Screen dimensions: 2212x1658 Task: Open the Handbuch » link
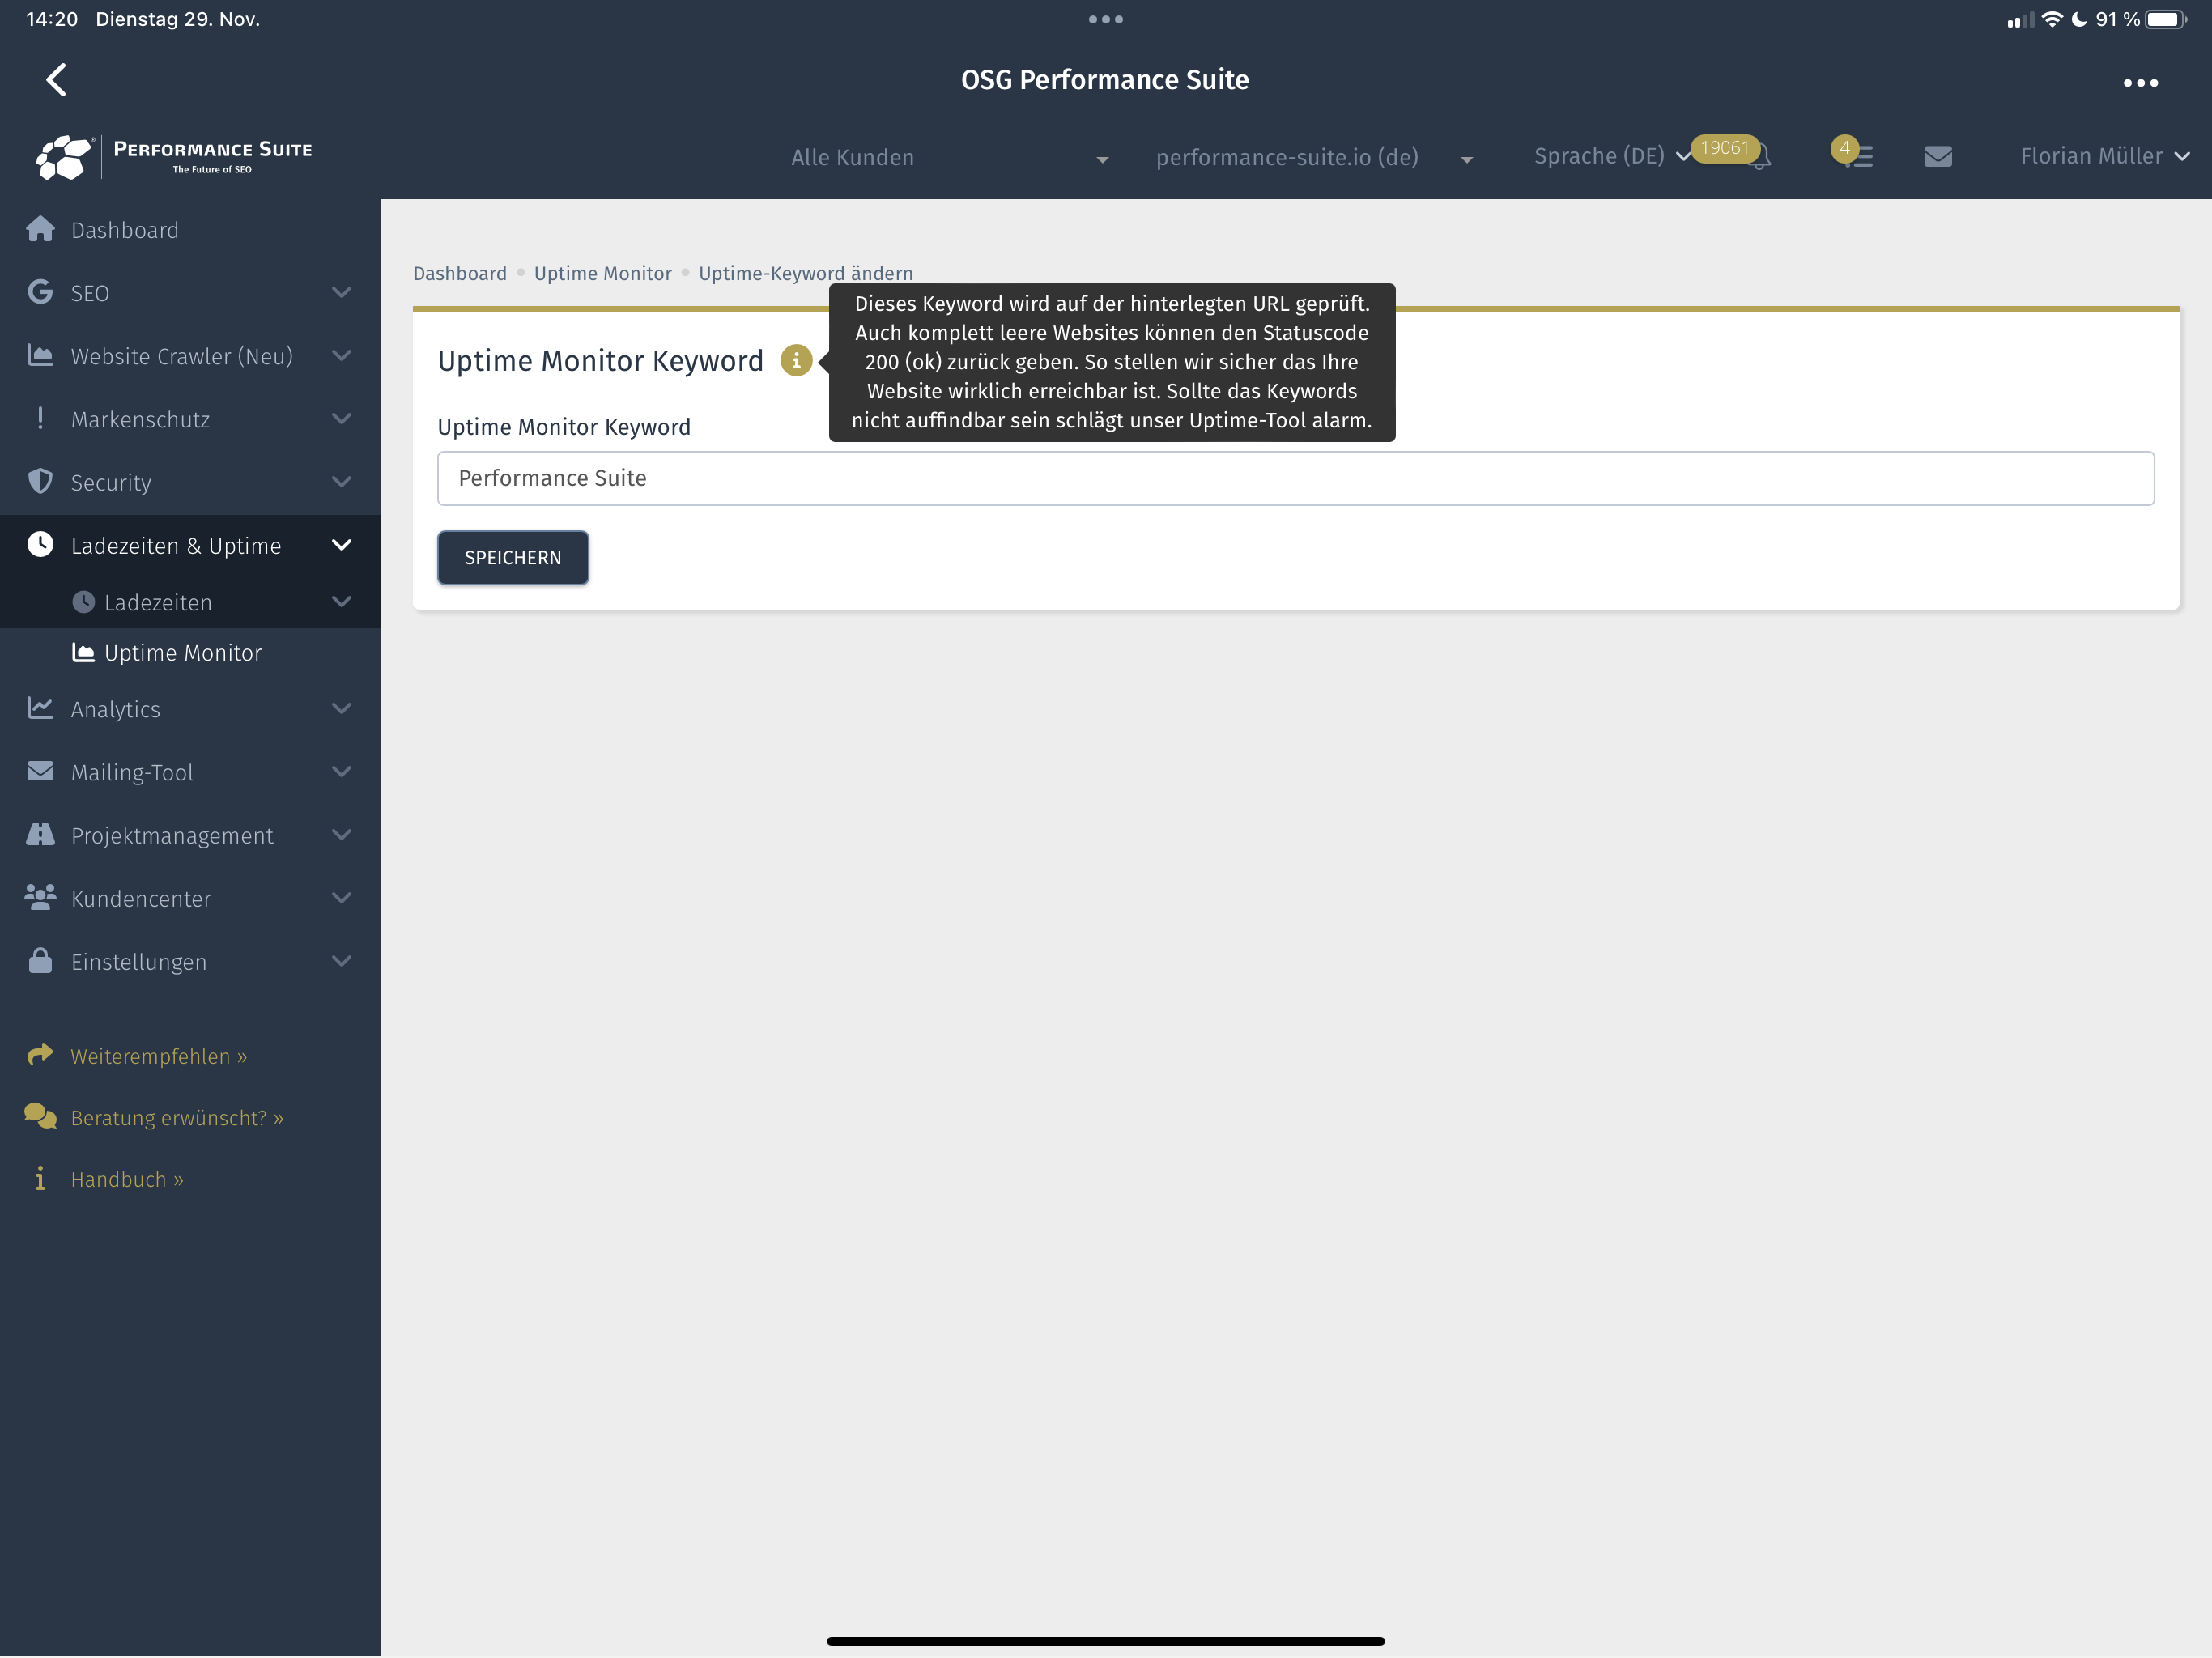tap(127, 1180)
